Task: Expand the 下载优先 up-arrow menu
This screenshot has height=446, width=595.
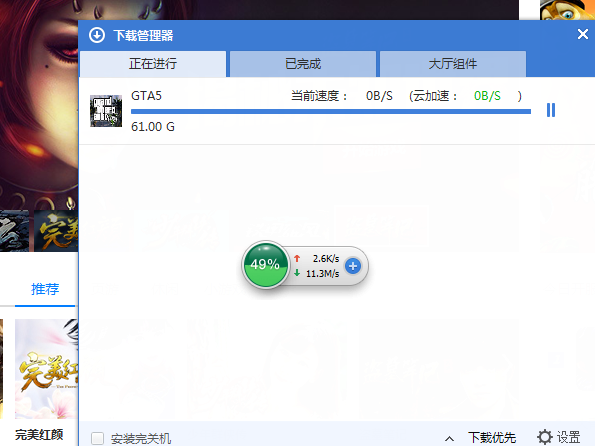Action: 449,438
